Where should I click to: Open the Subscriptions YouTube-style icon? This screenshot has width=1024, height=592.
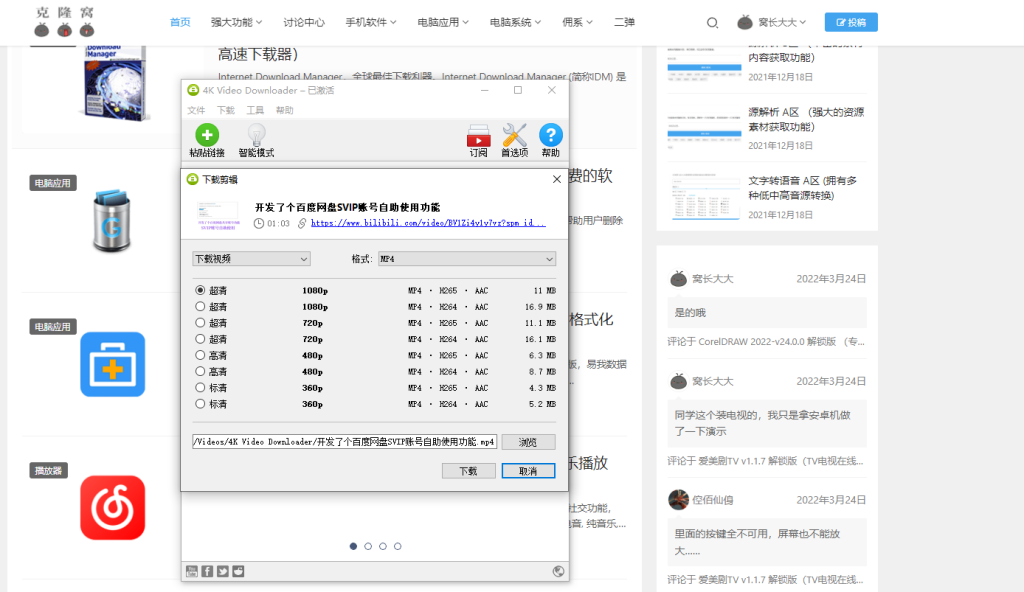tap(479, 136)
